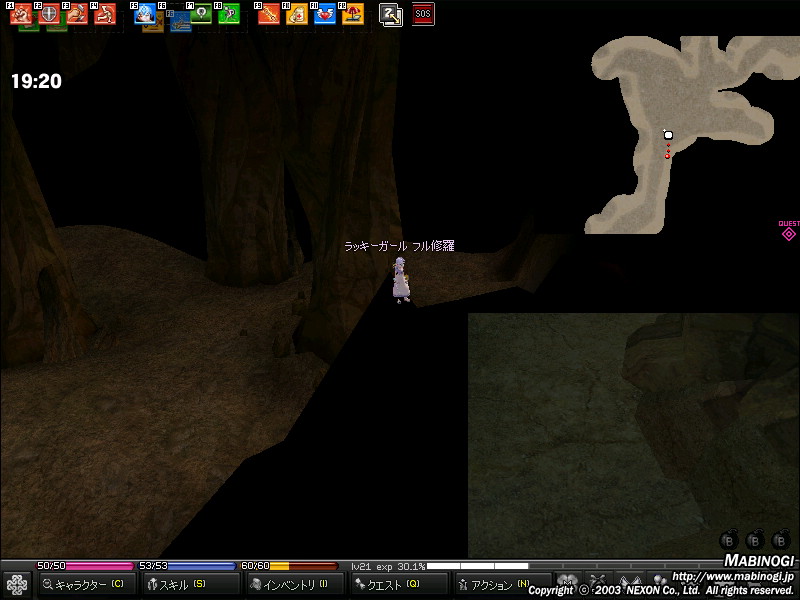The image size is (800, 600).
Task: Click the F11 winged heart icon
Action: click(x=325, y=14)
